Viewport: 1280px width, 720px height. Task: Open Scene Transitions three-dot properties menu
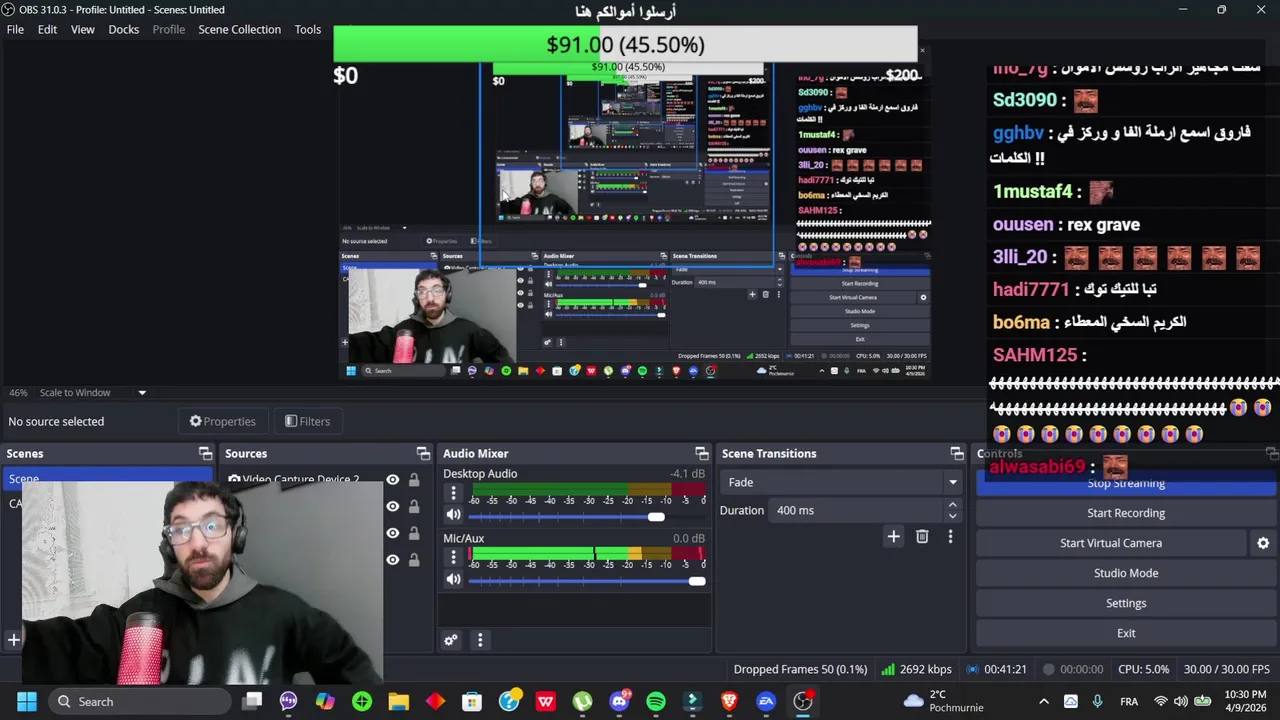pyautogui.click(x=950, y=537)
